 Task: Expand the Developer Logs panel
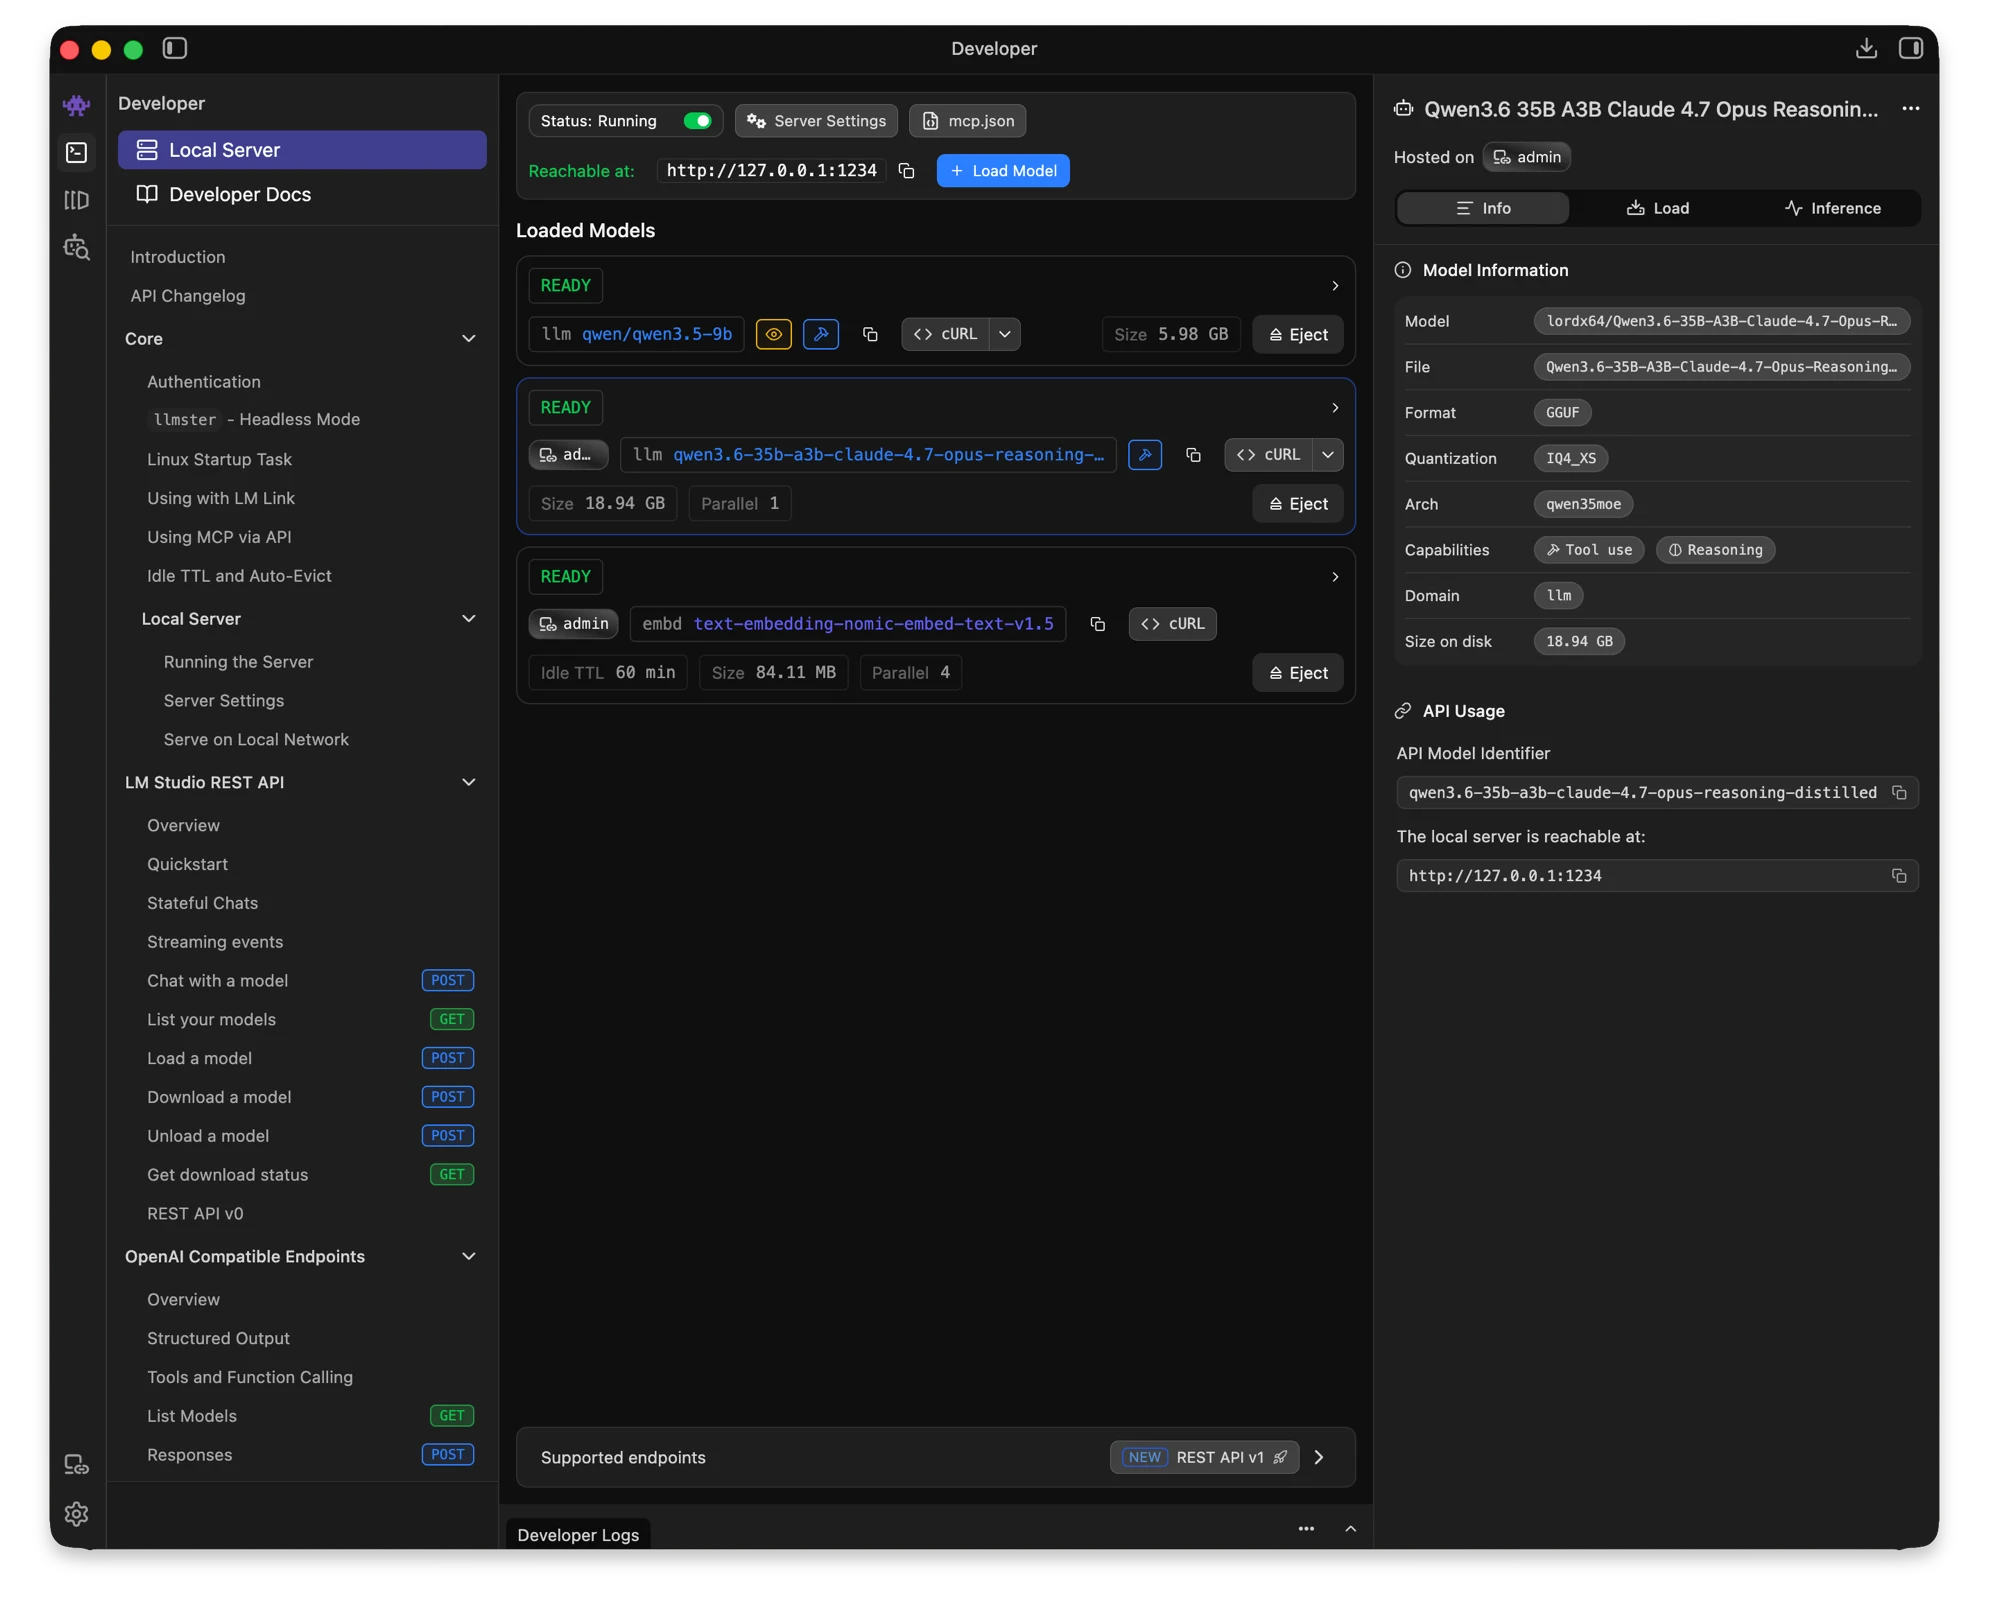pos(1350,1529)
